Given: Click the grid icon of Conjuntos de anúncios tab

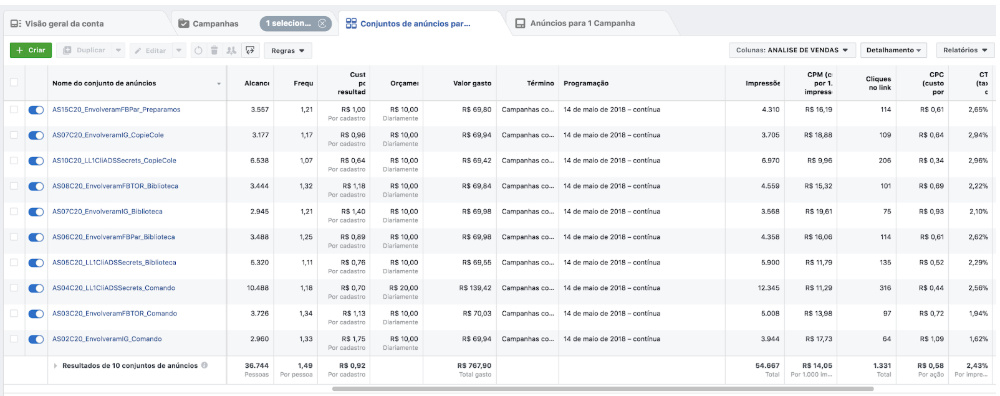Looking at the screenshot, I should (351, 24).
